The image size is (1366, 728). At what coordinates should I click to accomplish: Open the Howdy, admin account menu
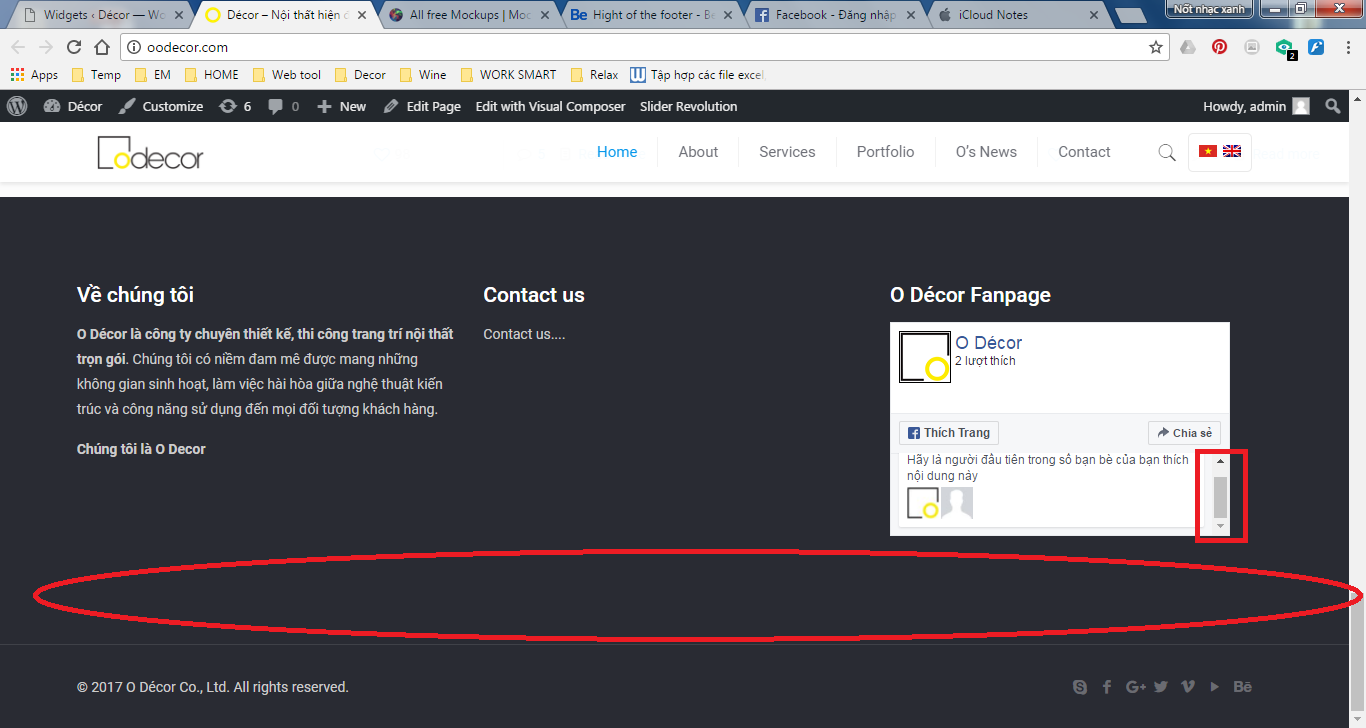point(1255,106)
